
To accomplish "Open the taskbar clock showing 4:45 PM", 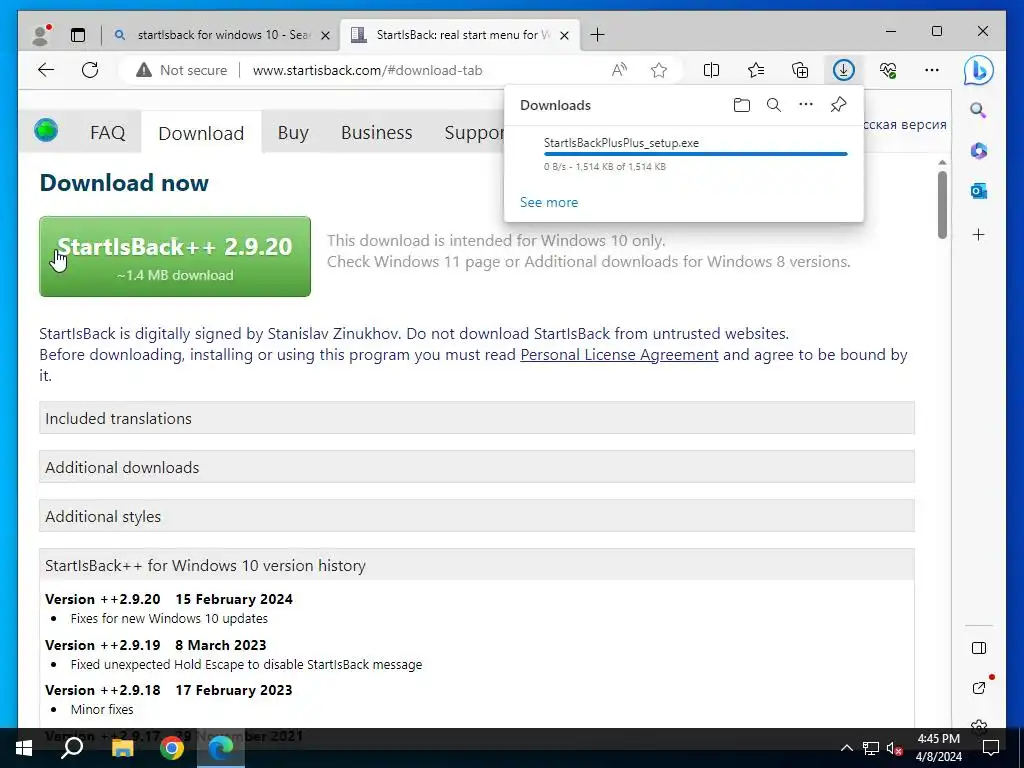I will [938, 748].
